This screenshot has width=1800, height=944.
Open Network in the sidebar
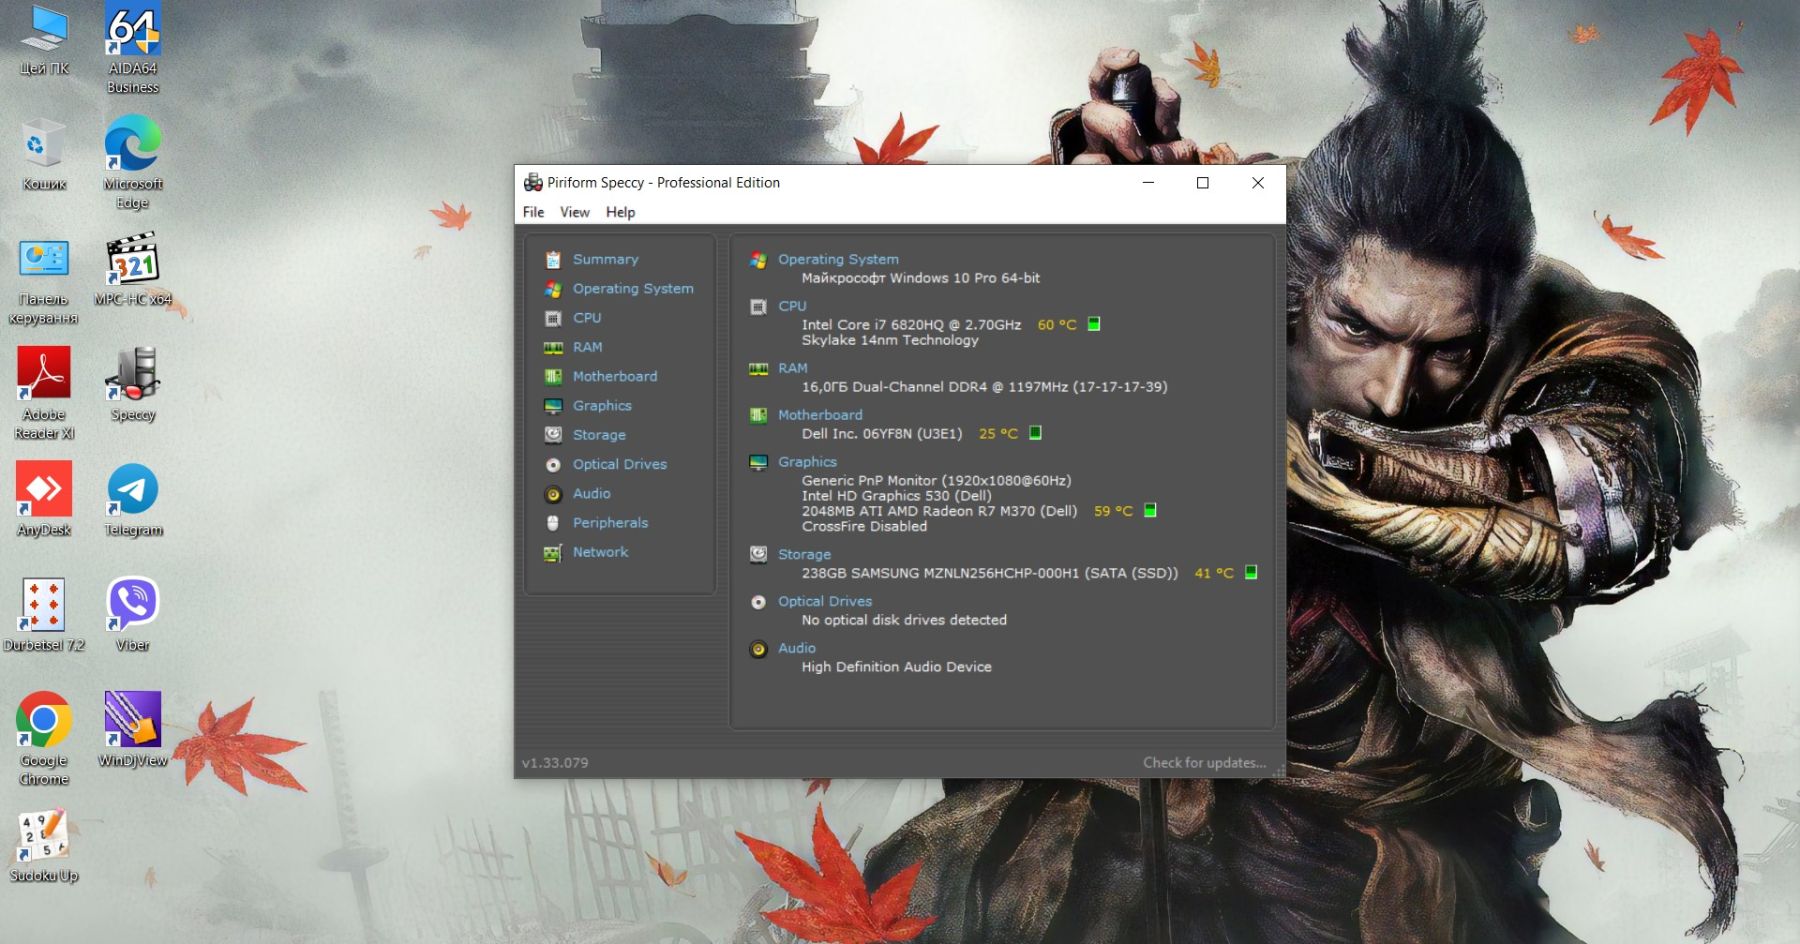(600, 552)
